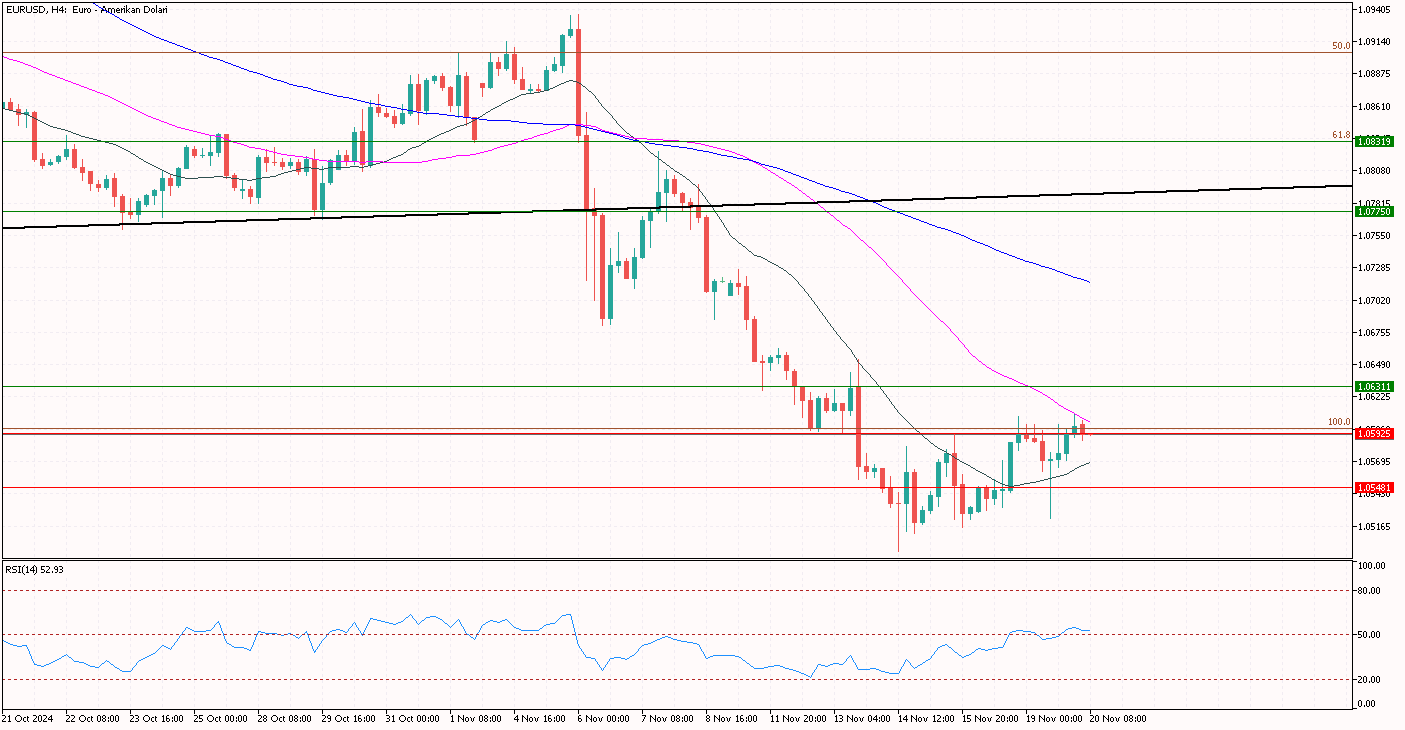This screenshot has height=730, width=1405.
Task: Click the 1.05165 price axis value
Action: tap(1375, 527)
